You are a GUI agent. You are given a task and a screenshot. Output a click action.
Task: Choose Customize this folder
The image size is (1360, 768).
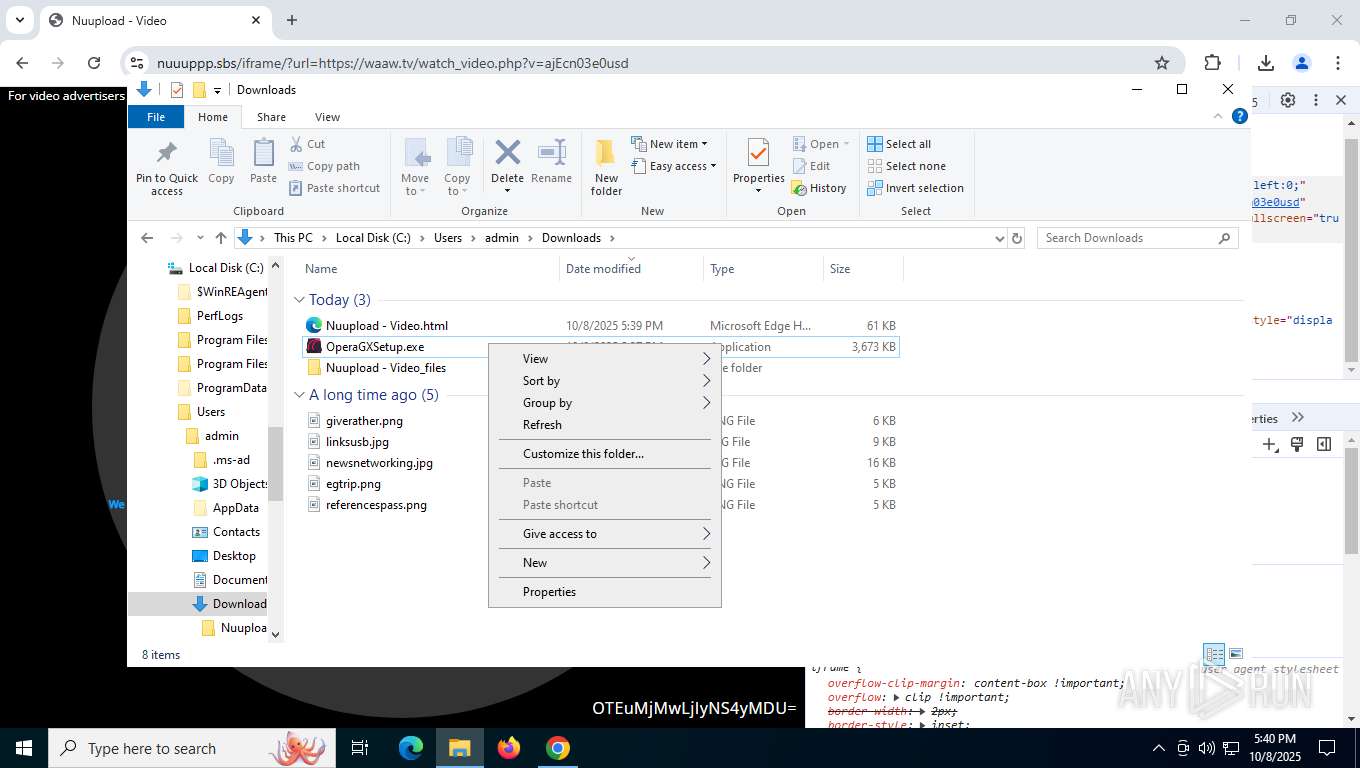(604, 454)
